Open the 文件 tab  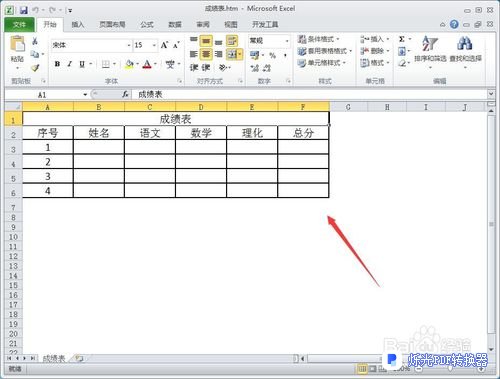coord(19,24)
